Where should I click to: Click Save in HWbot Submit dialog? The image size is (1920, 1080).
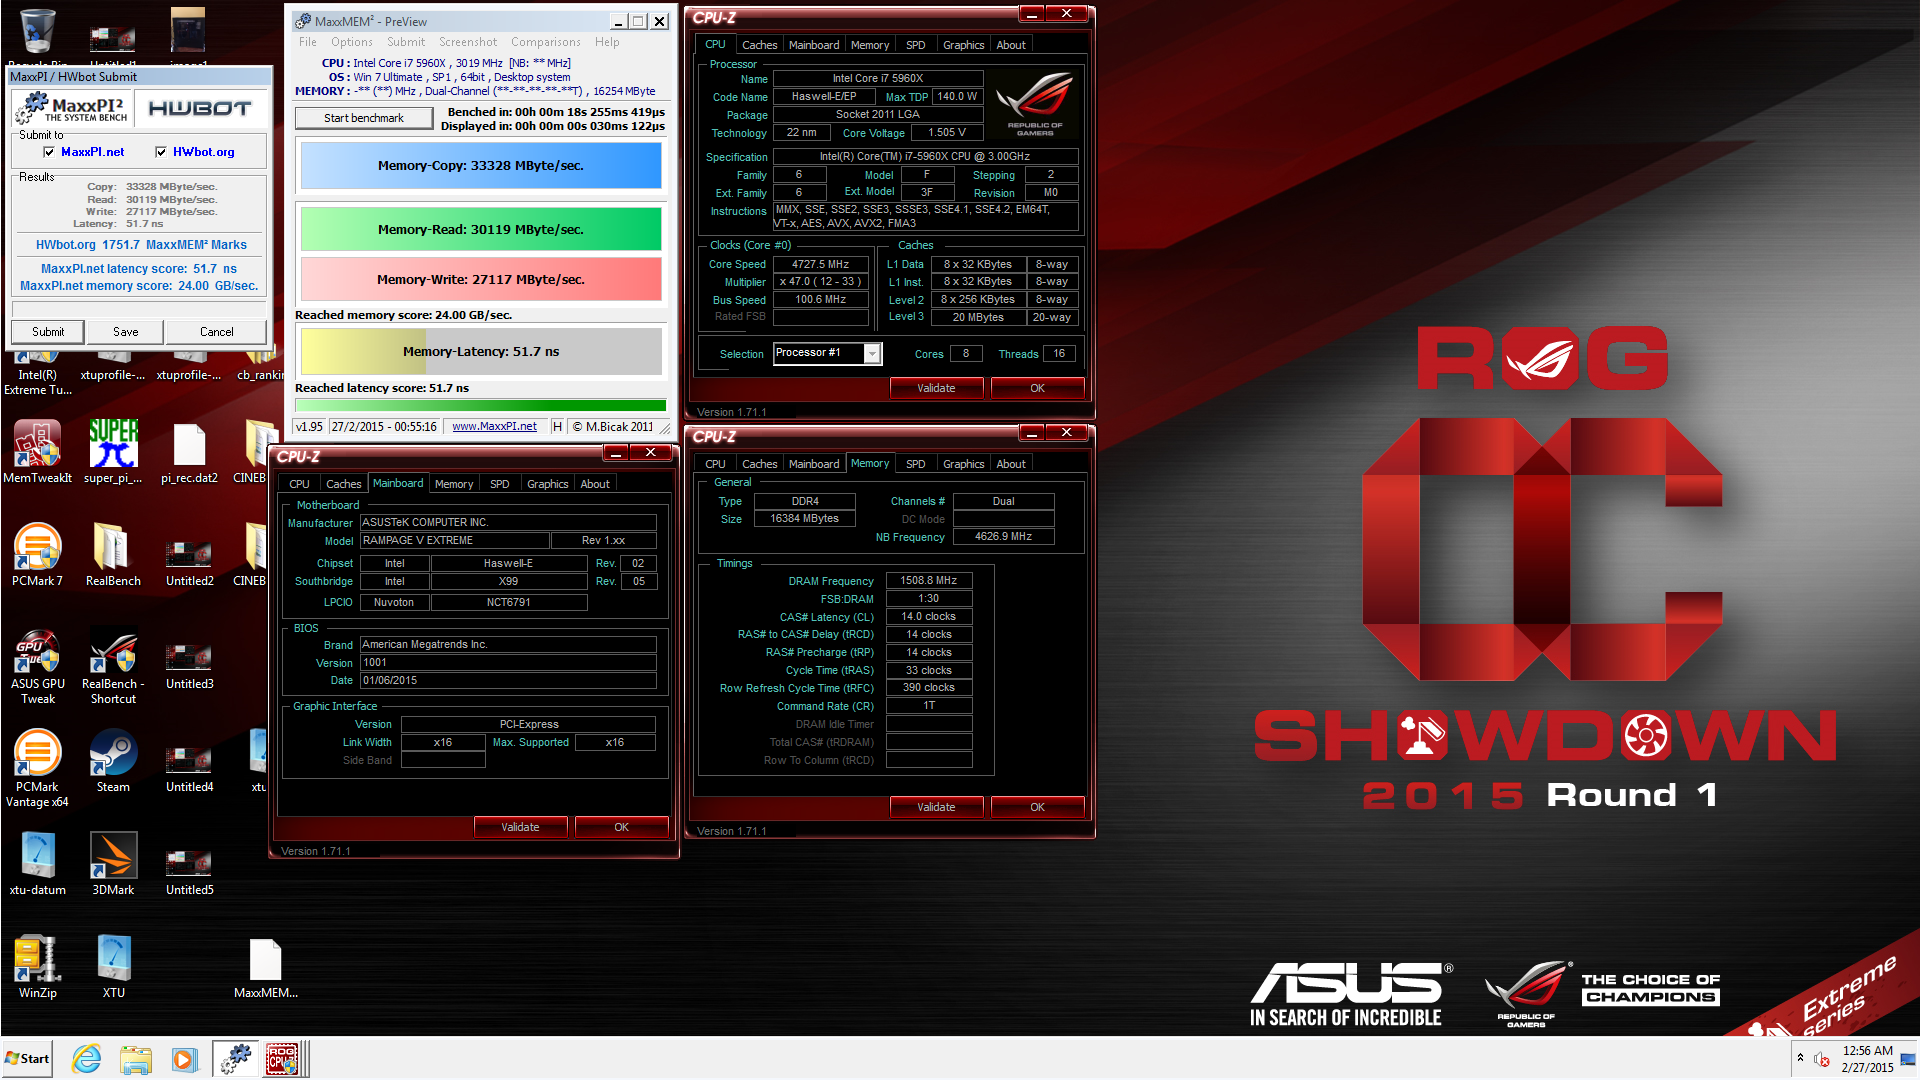(x=126, y=332)
